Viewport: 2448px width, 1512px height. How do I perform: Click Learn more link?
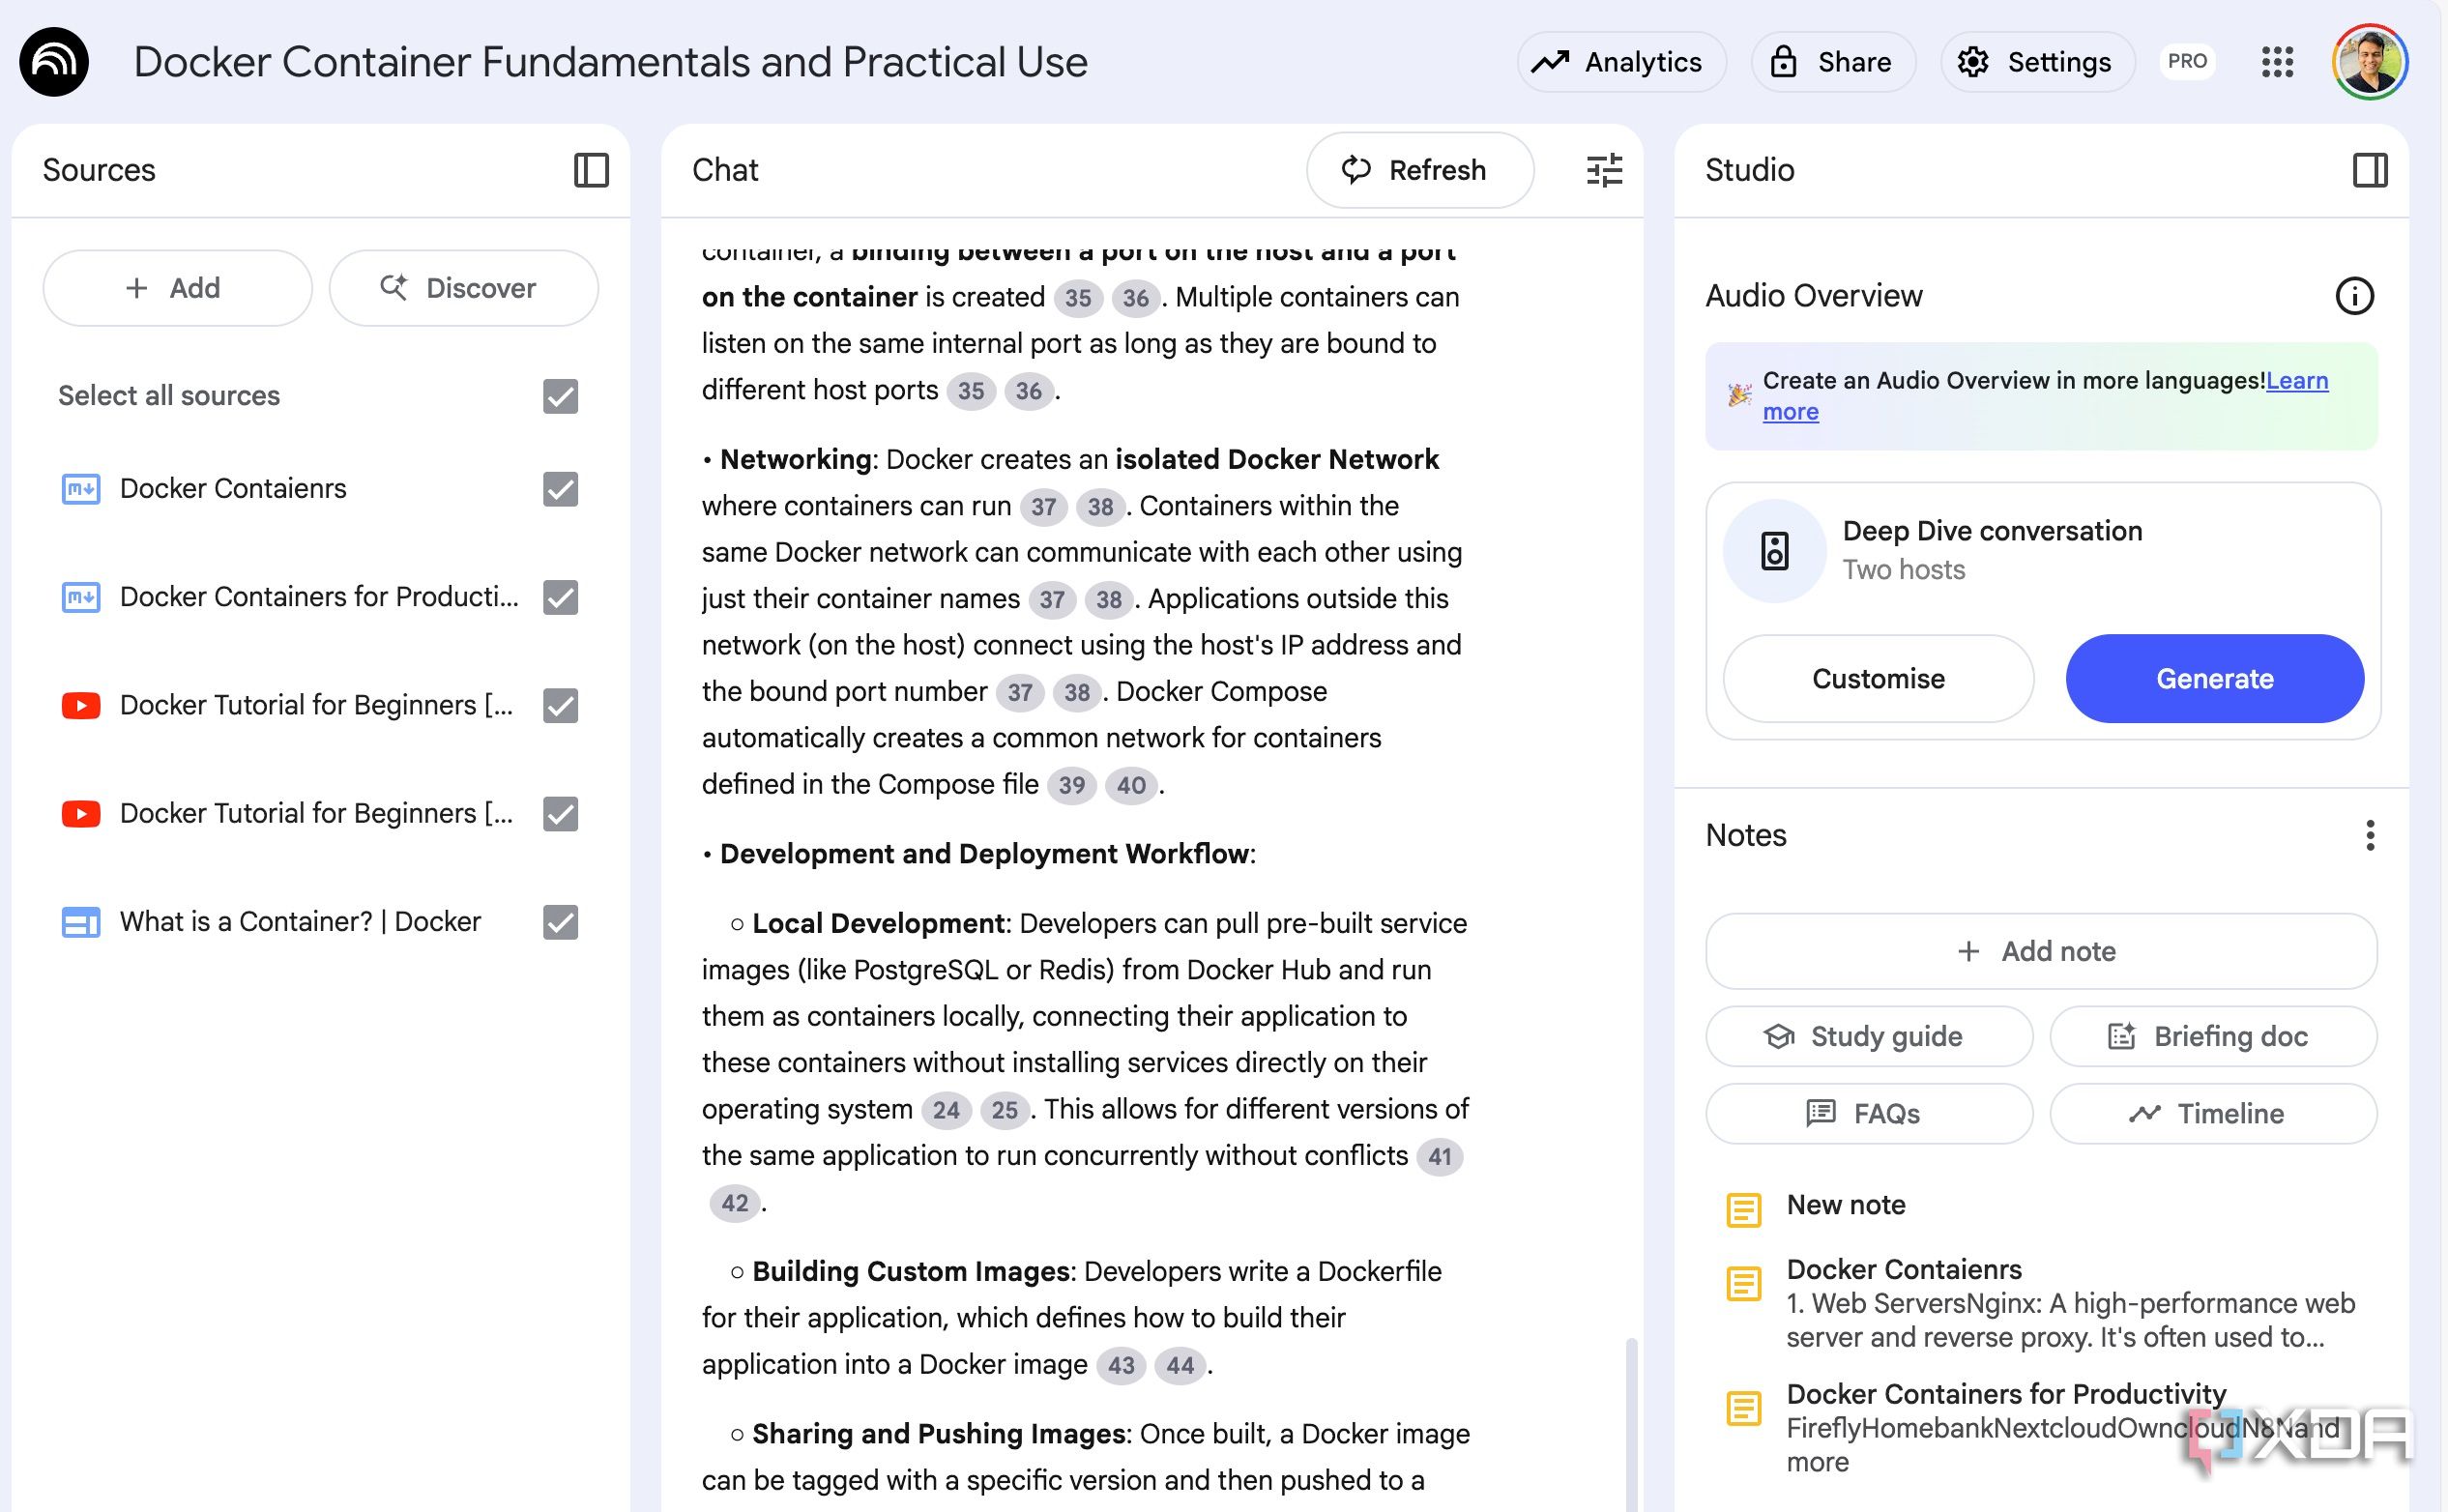coord(2296,381)
